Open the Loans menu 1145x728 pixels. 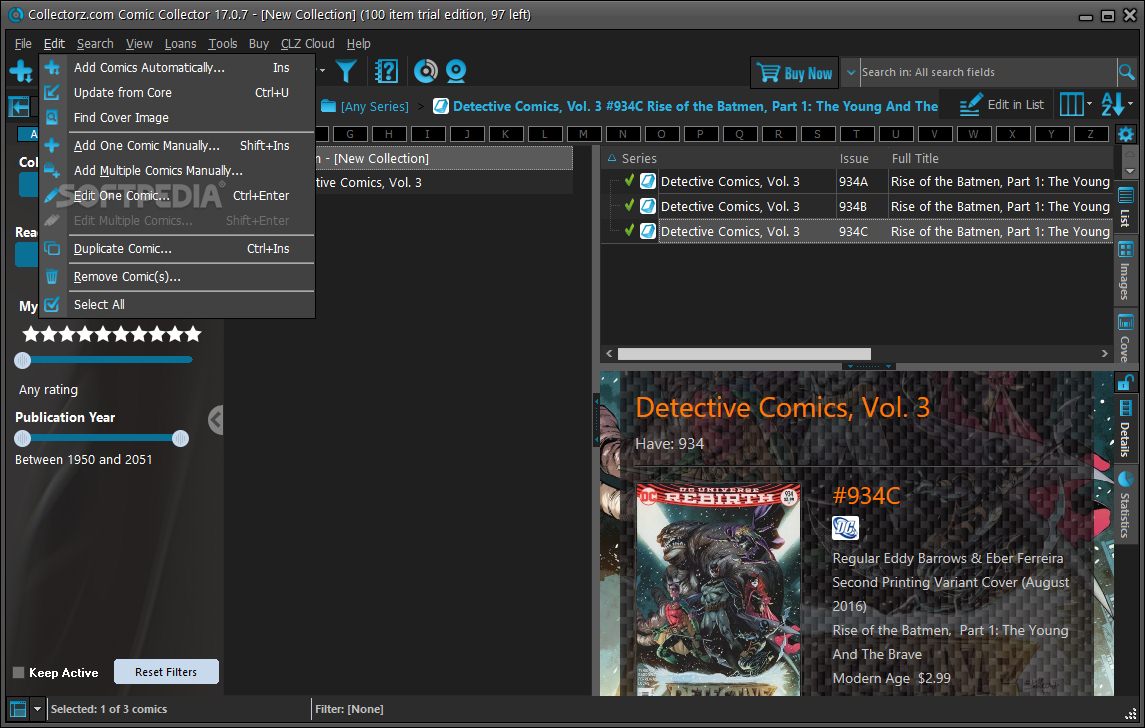pos(180,44)
